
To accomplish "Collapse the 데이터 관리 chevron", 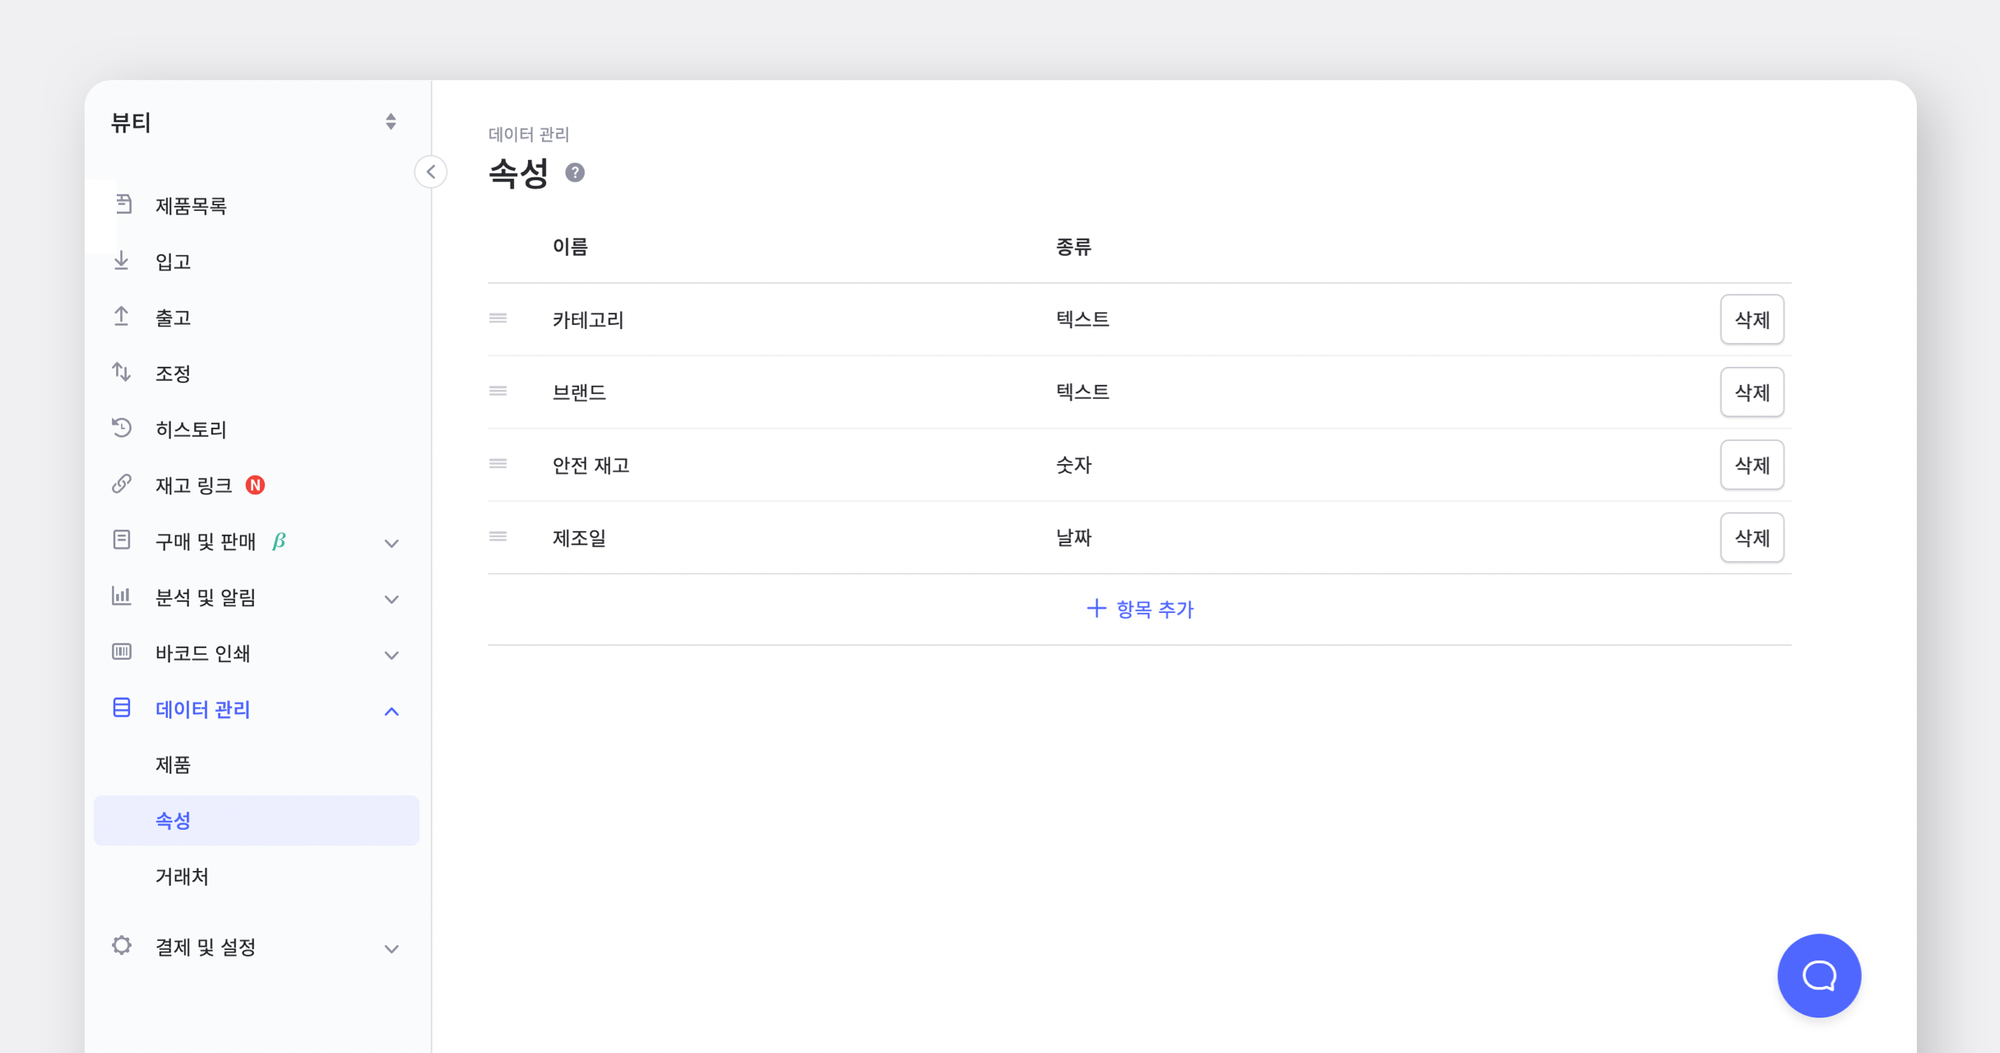I will (391, 711).
